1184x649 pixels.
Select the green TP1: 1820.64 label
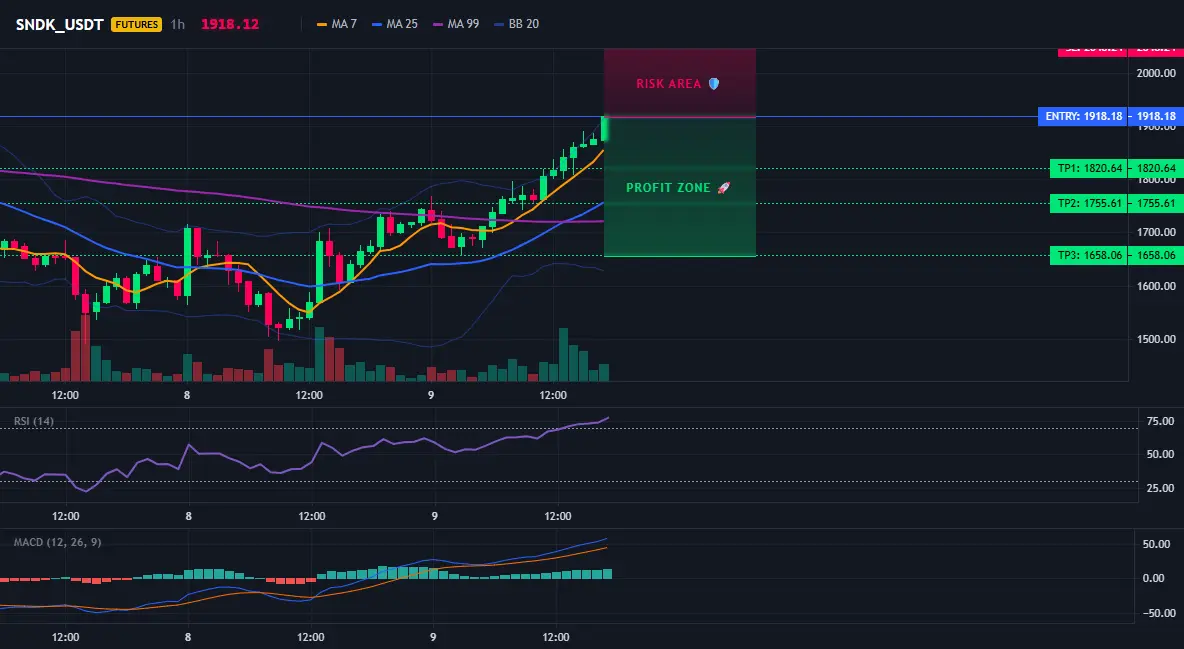[1090, 168]
